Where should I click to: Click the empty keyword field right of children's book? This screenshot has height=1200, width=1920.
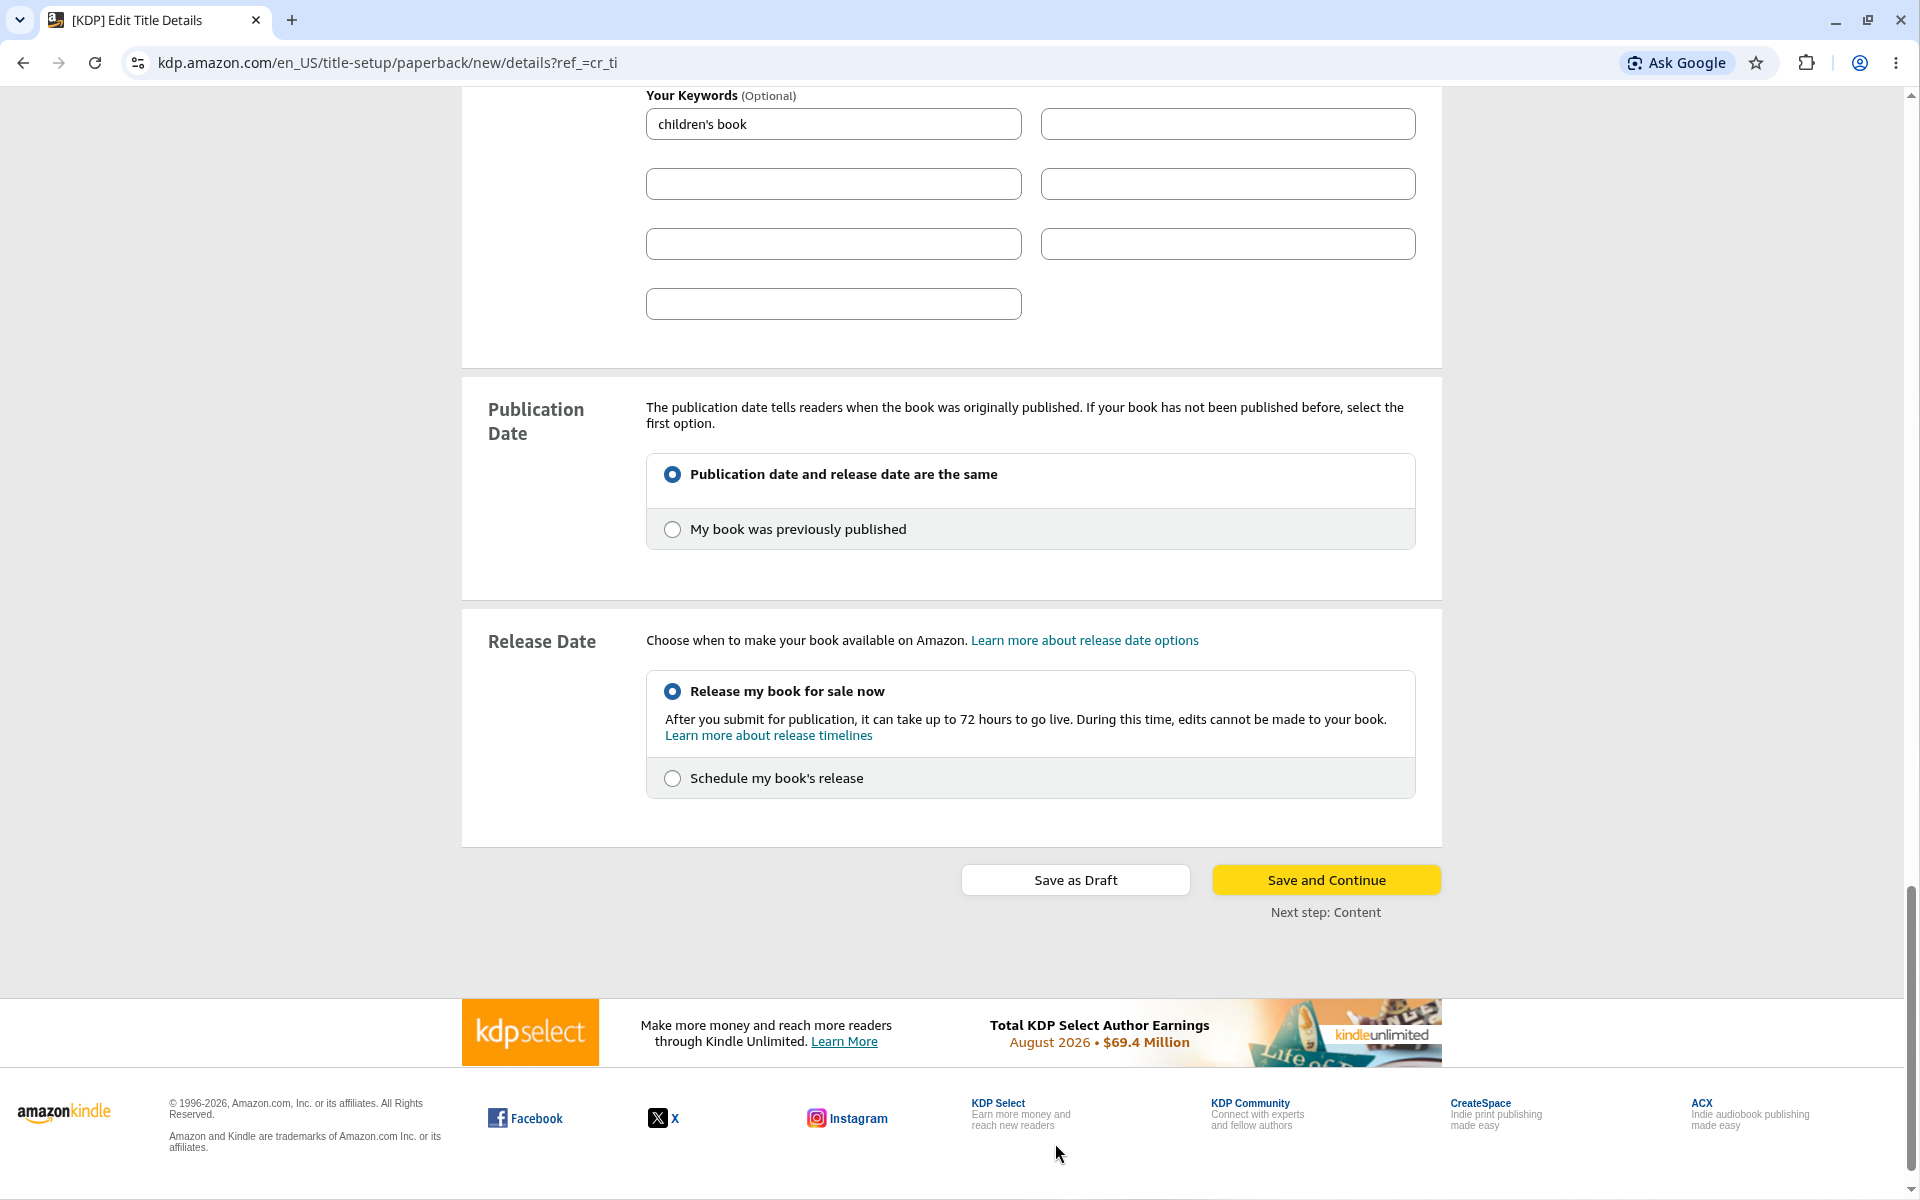pos(1228,124)
